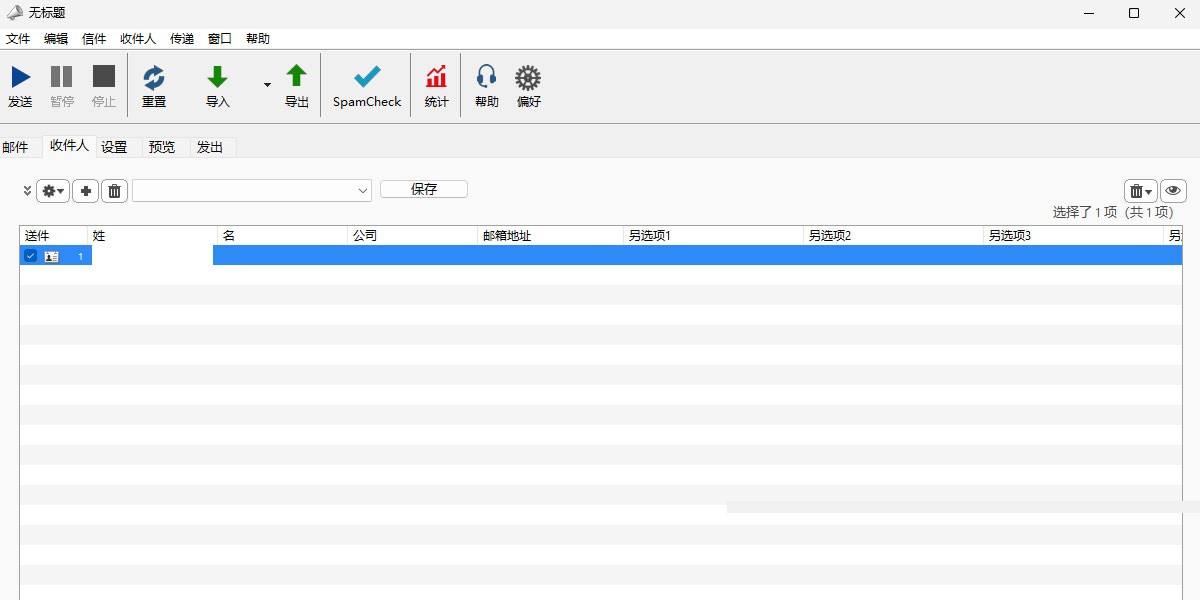Image resolution: width=1200 pixels, height=600 pixels.
Task: Export the recipients
Action: (x=297, y=85)
